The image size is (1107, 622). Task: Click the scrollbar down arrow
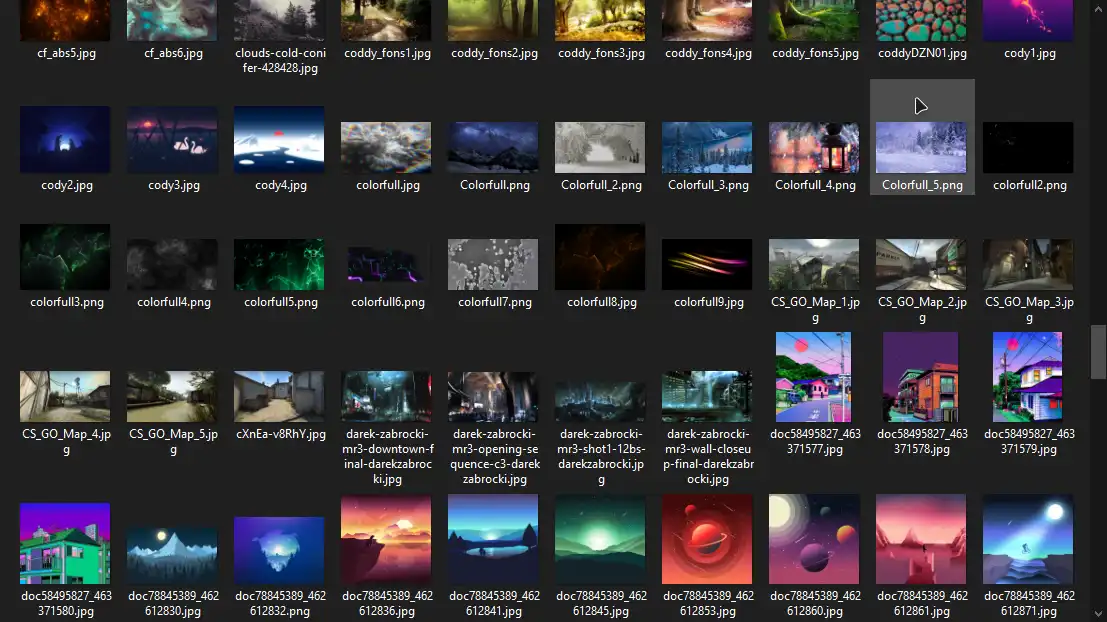tap(1098, 614)
